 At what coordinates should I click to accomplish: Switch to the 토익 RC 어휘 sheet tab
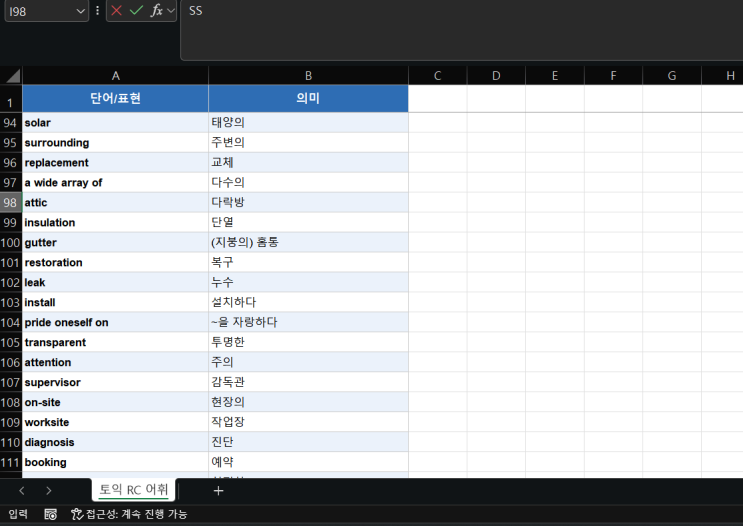point(134,490)
